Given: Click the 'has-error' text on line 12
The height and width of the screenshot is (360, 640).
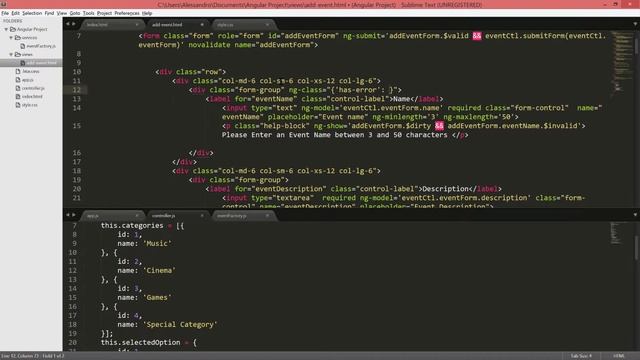Looking at the screenshot, I should point(359,90).
